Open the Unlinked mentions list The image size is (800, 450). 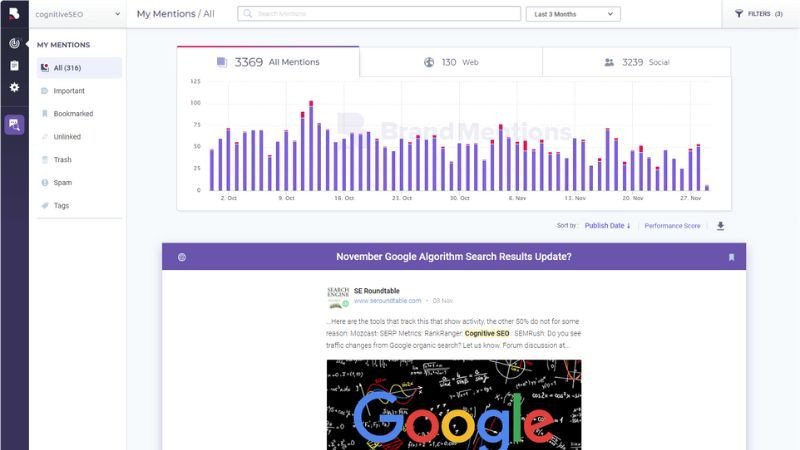pos(67,137)
